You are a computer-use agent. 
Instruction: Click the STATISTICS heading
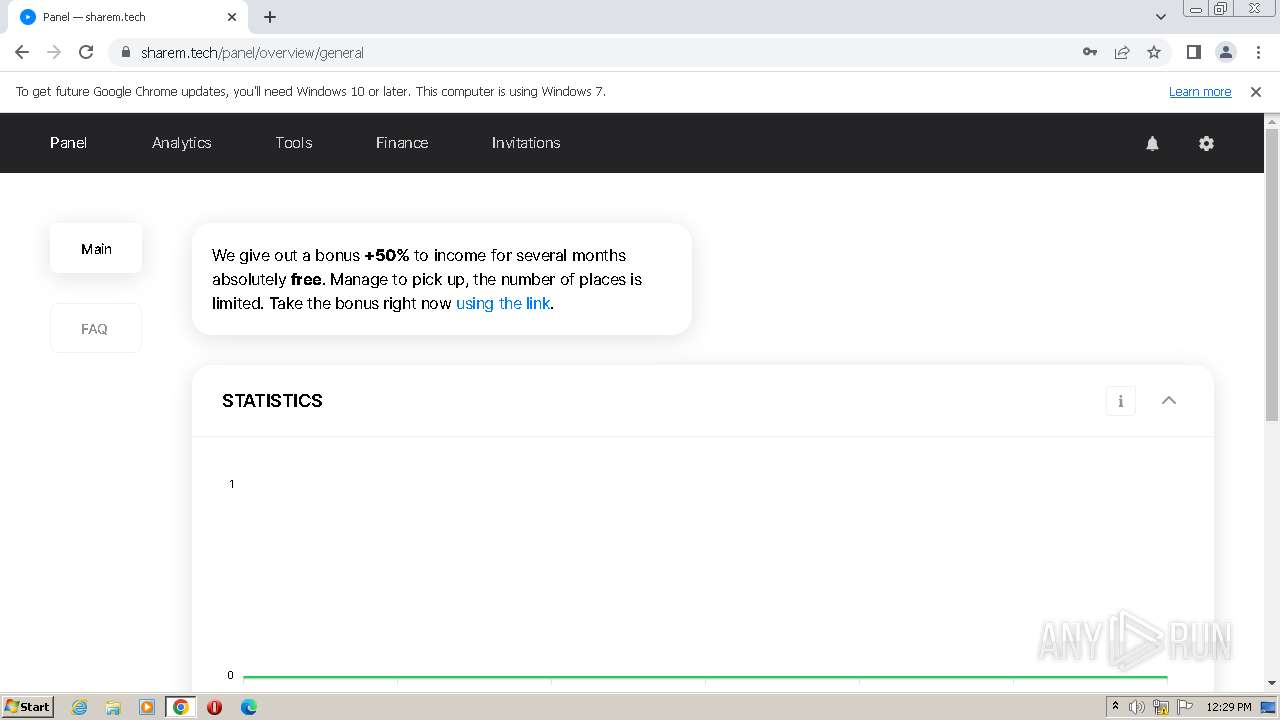pos(272,401)
